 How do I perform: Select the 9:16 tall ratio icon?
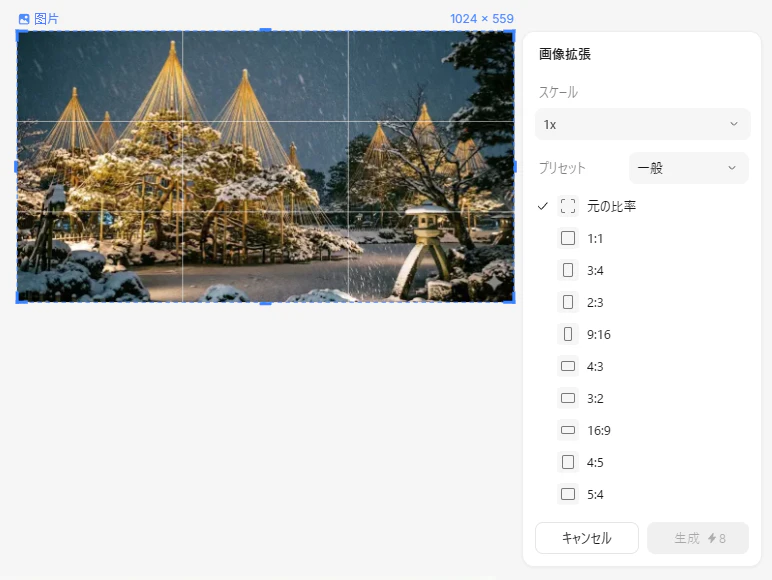(568, 334)
